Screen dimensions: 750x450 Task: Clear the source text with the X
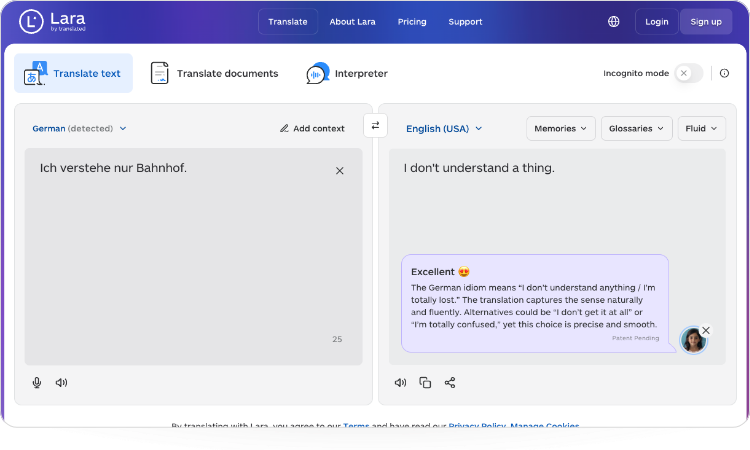coord(340,171)
